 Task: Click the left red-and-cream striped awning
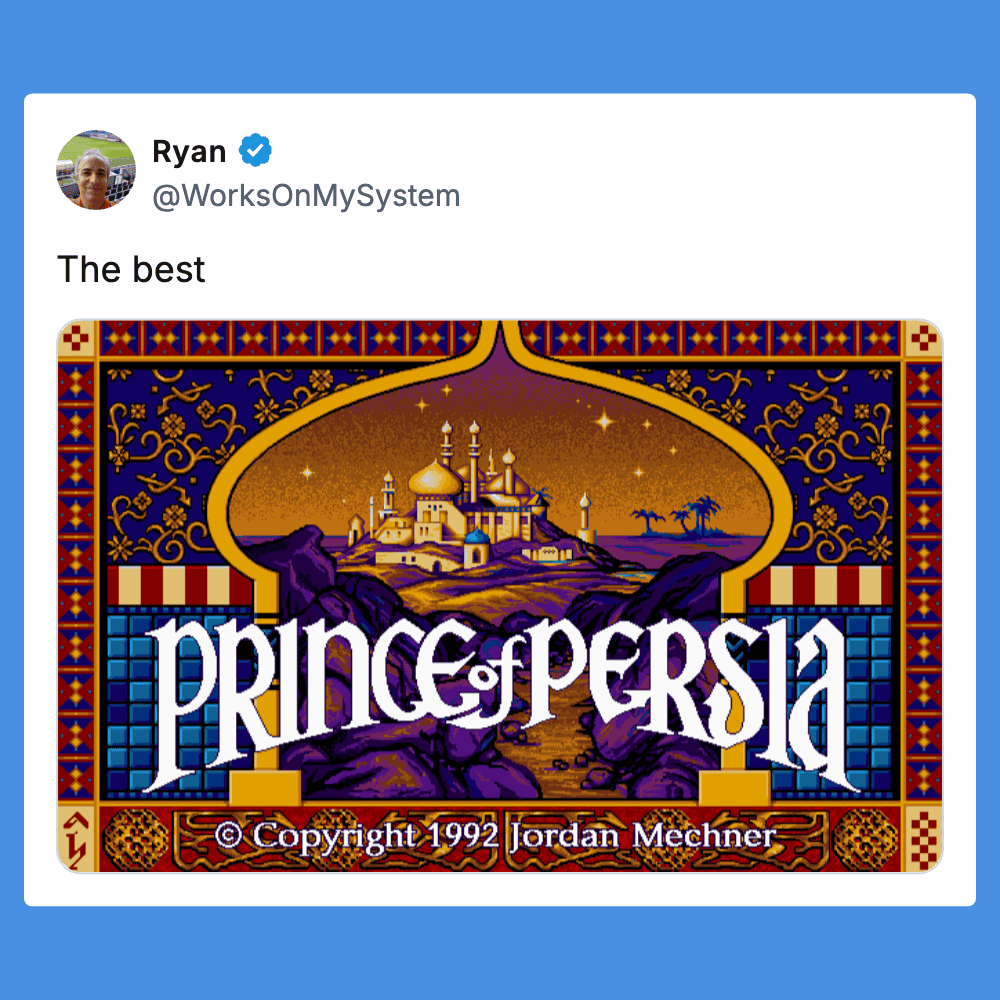[x=180, y=585]
